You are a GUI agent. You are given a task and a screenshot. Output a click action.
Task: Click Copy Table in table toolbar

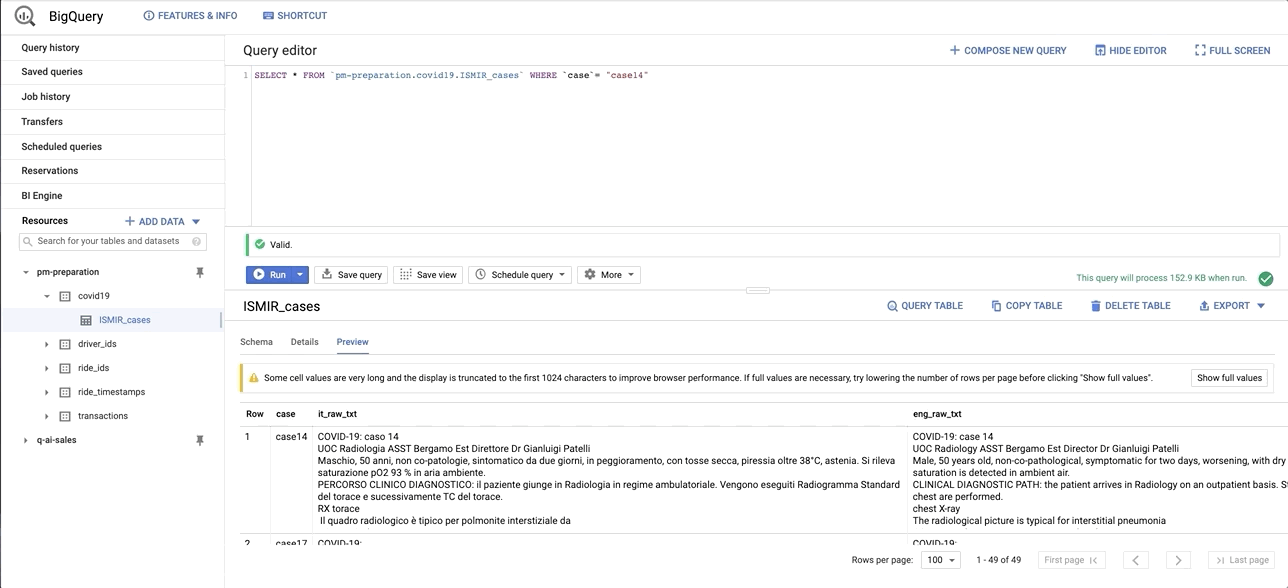[x=1026, y=306]
